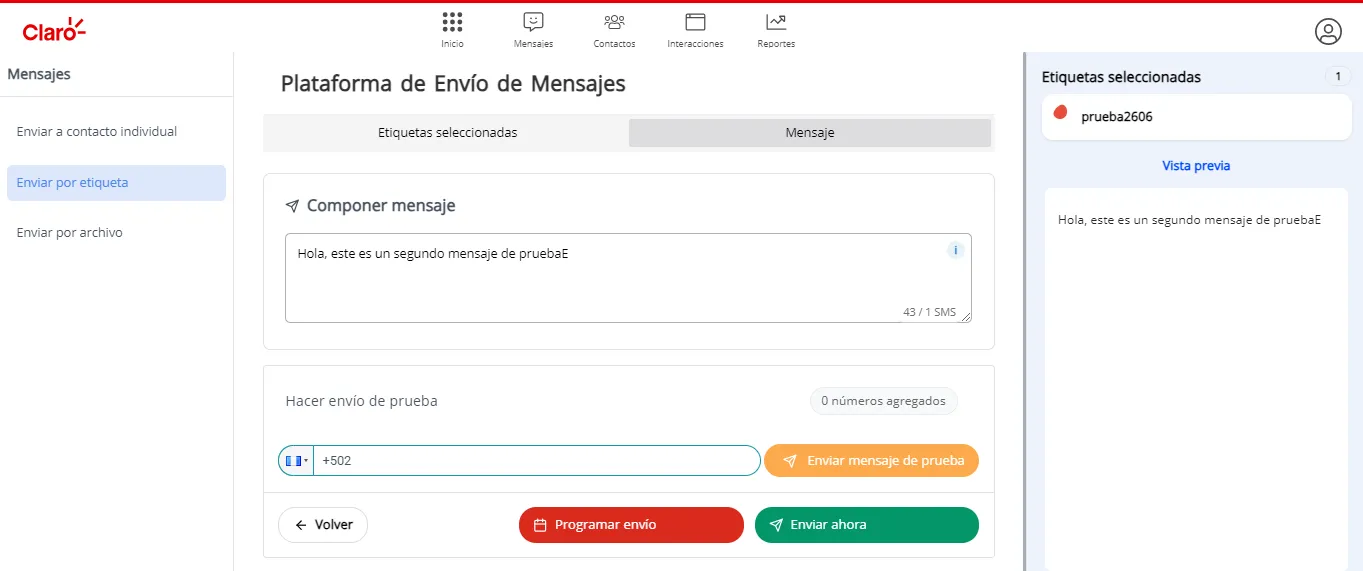The image size is (1363, 571).
Task: Open the country flag code dropdown
Action: coord(296,461)
